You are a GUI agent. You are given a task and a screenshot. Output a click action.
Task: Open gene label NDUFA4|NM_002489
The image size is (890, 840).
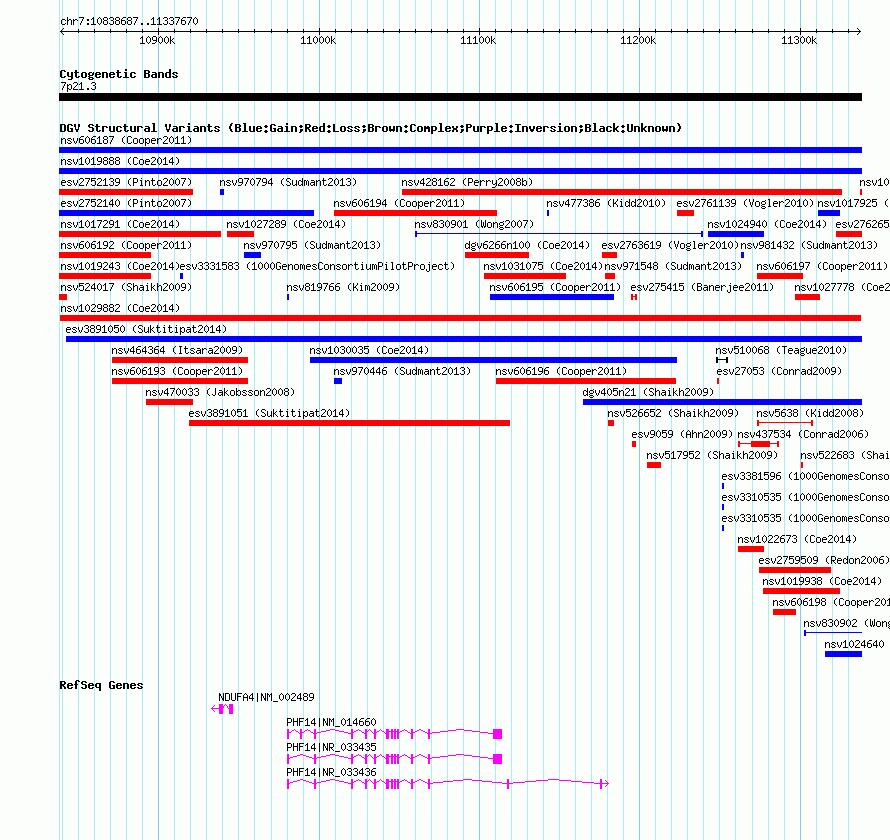pyautogui.click(x=266, y=697)
